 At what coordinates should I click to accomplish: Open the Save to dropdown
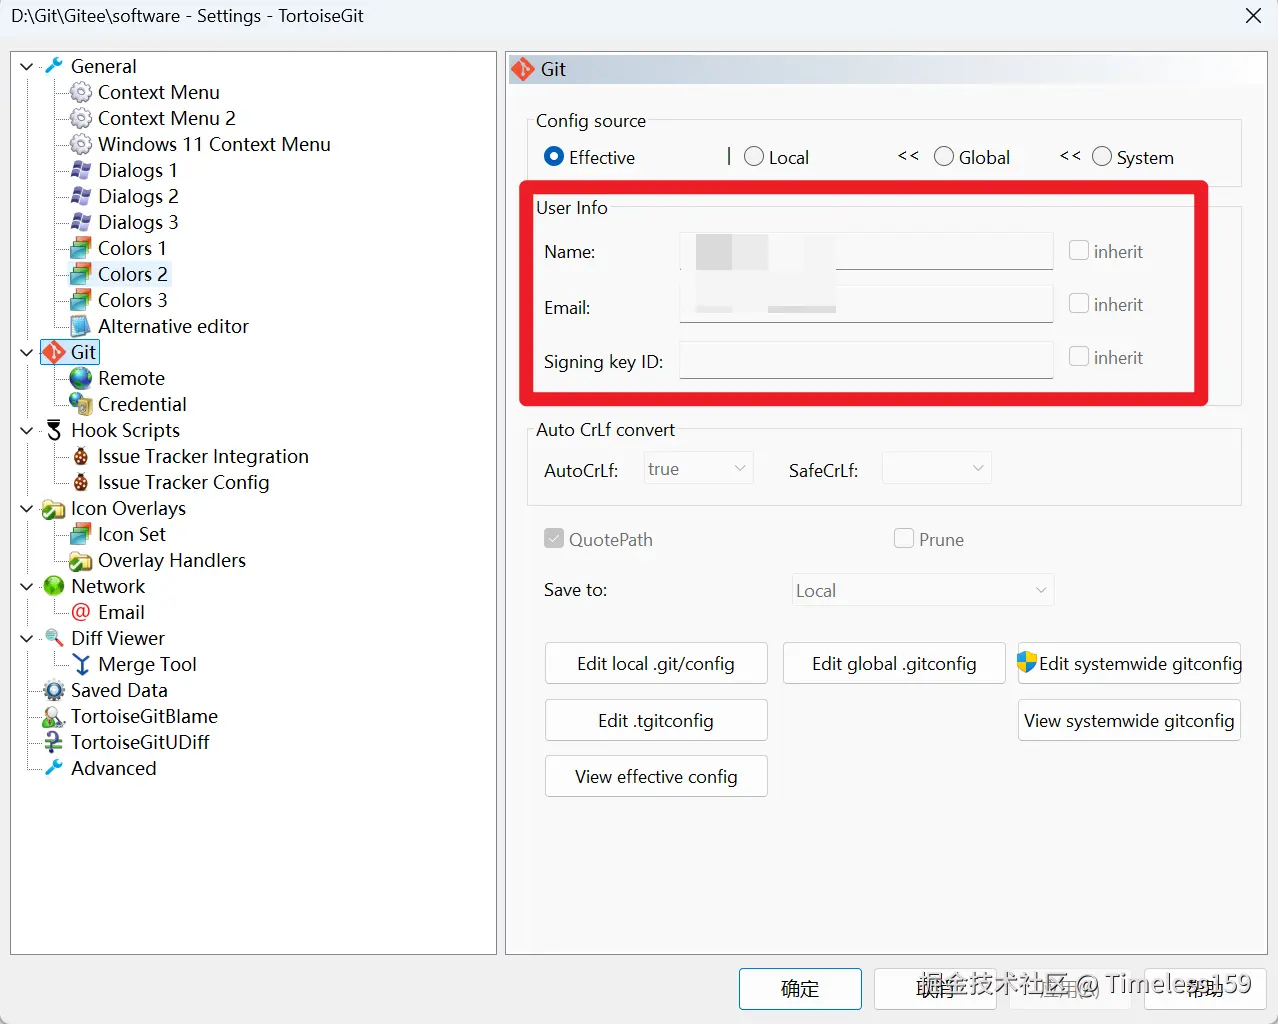click(x=923, y=590)
